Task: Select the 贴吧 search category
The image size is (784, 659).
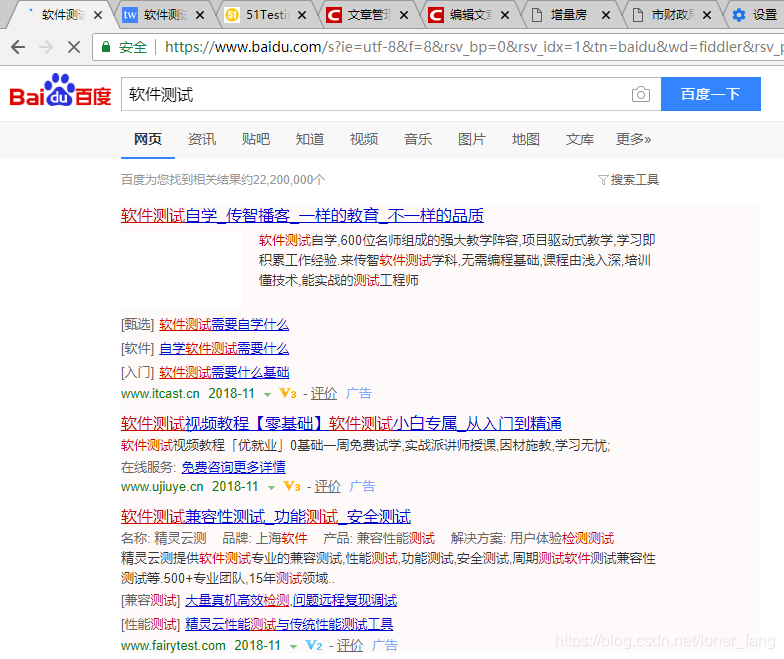Action: coord(256,139)
